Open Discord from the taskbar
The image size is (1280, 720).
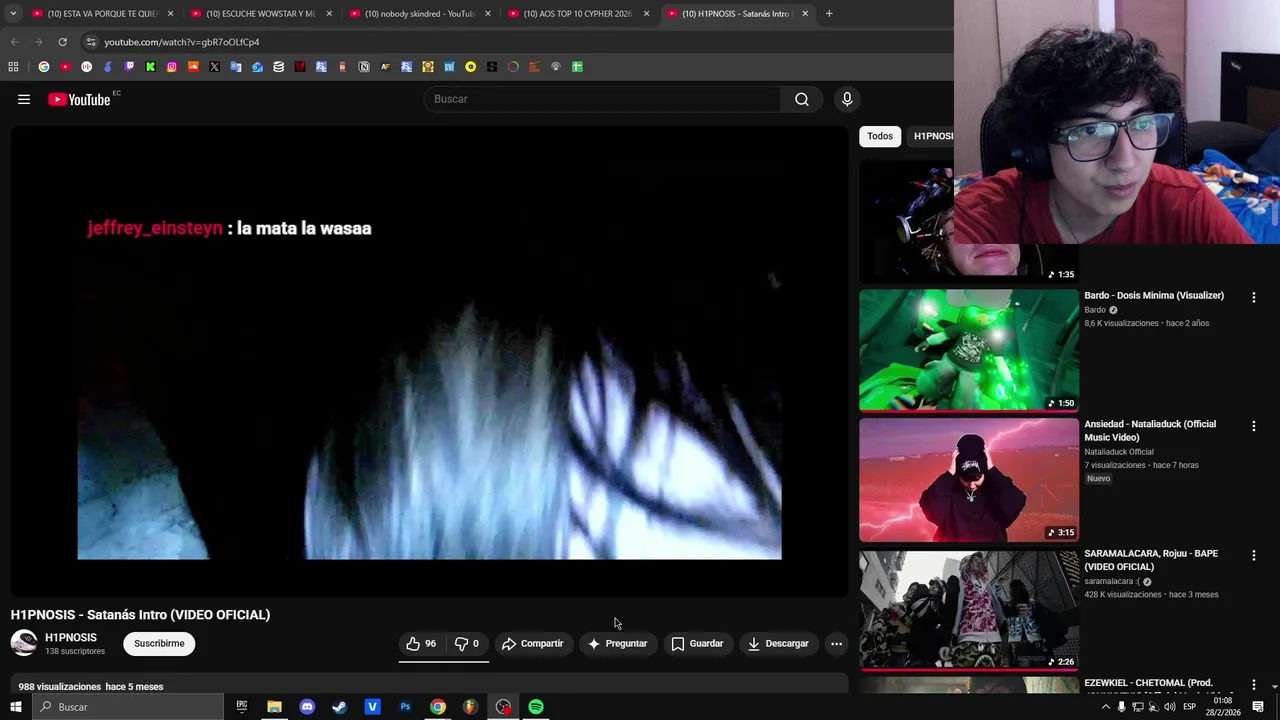[x=307, y=707]
